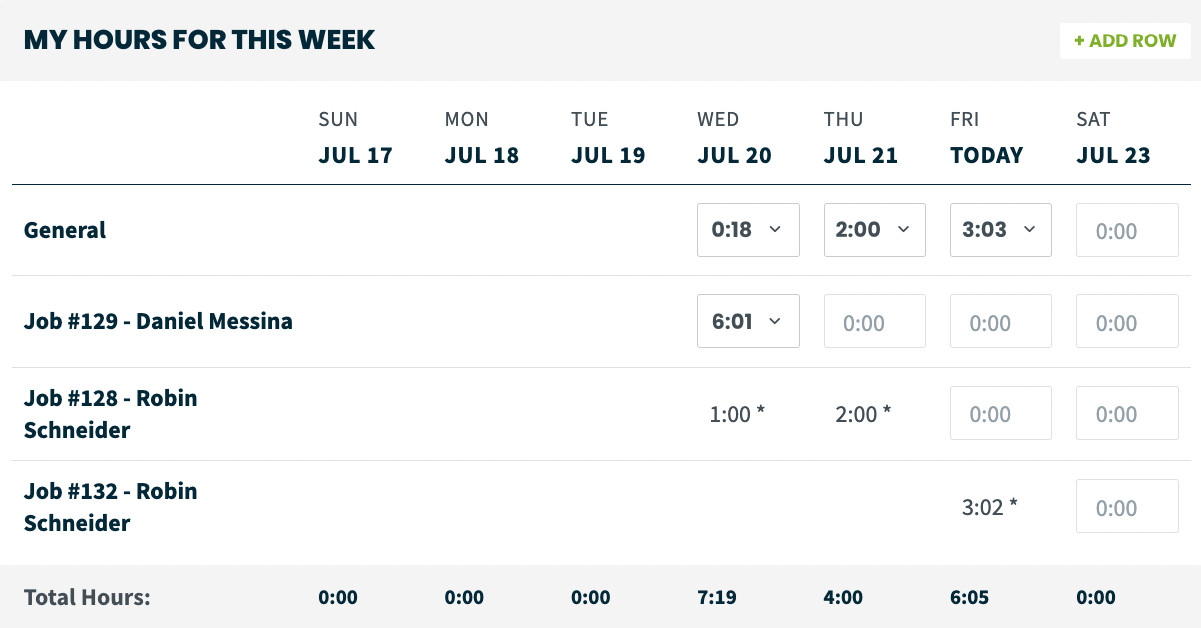The width and height of the screenshot is (1201, 628).
Task: Click the + ADD ROW button
Action: (1124, 40)
